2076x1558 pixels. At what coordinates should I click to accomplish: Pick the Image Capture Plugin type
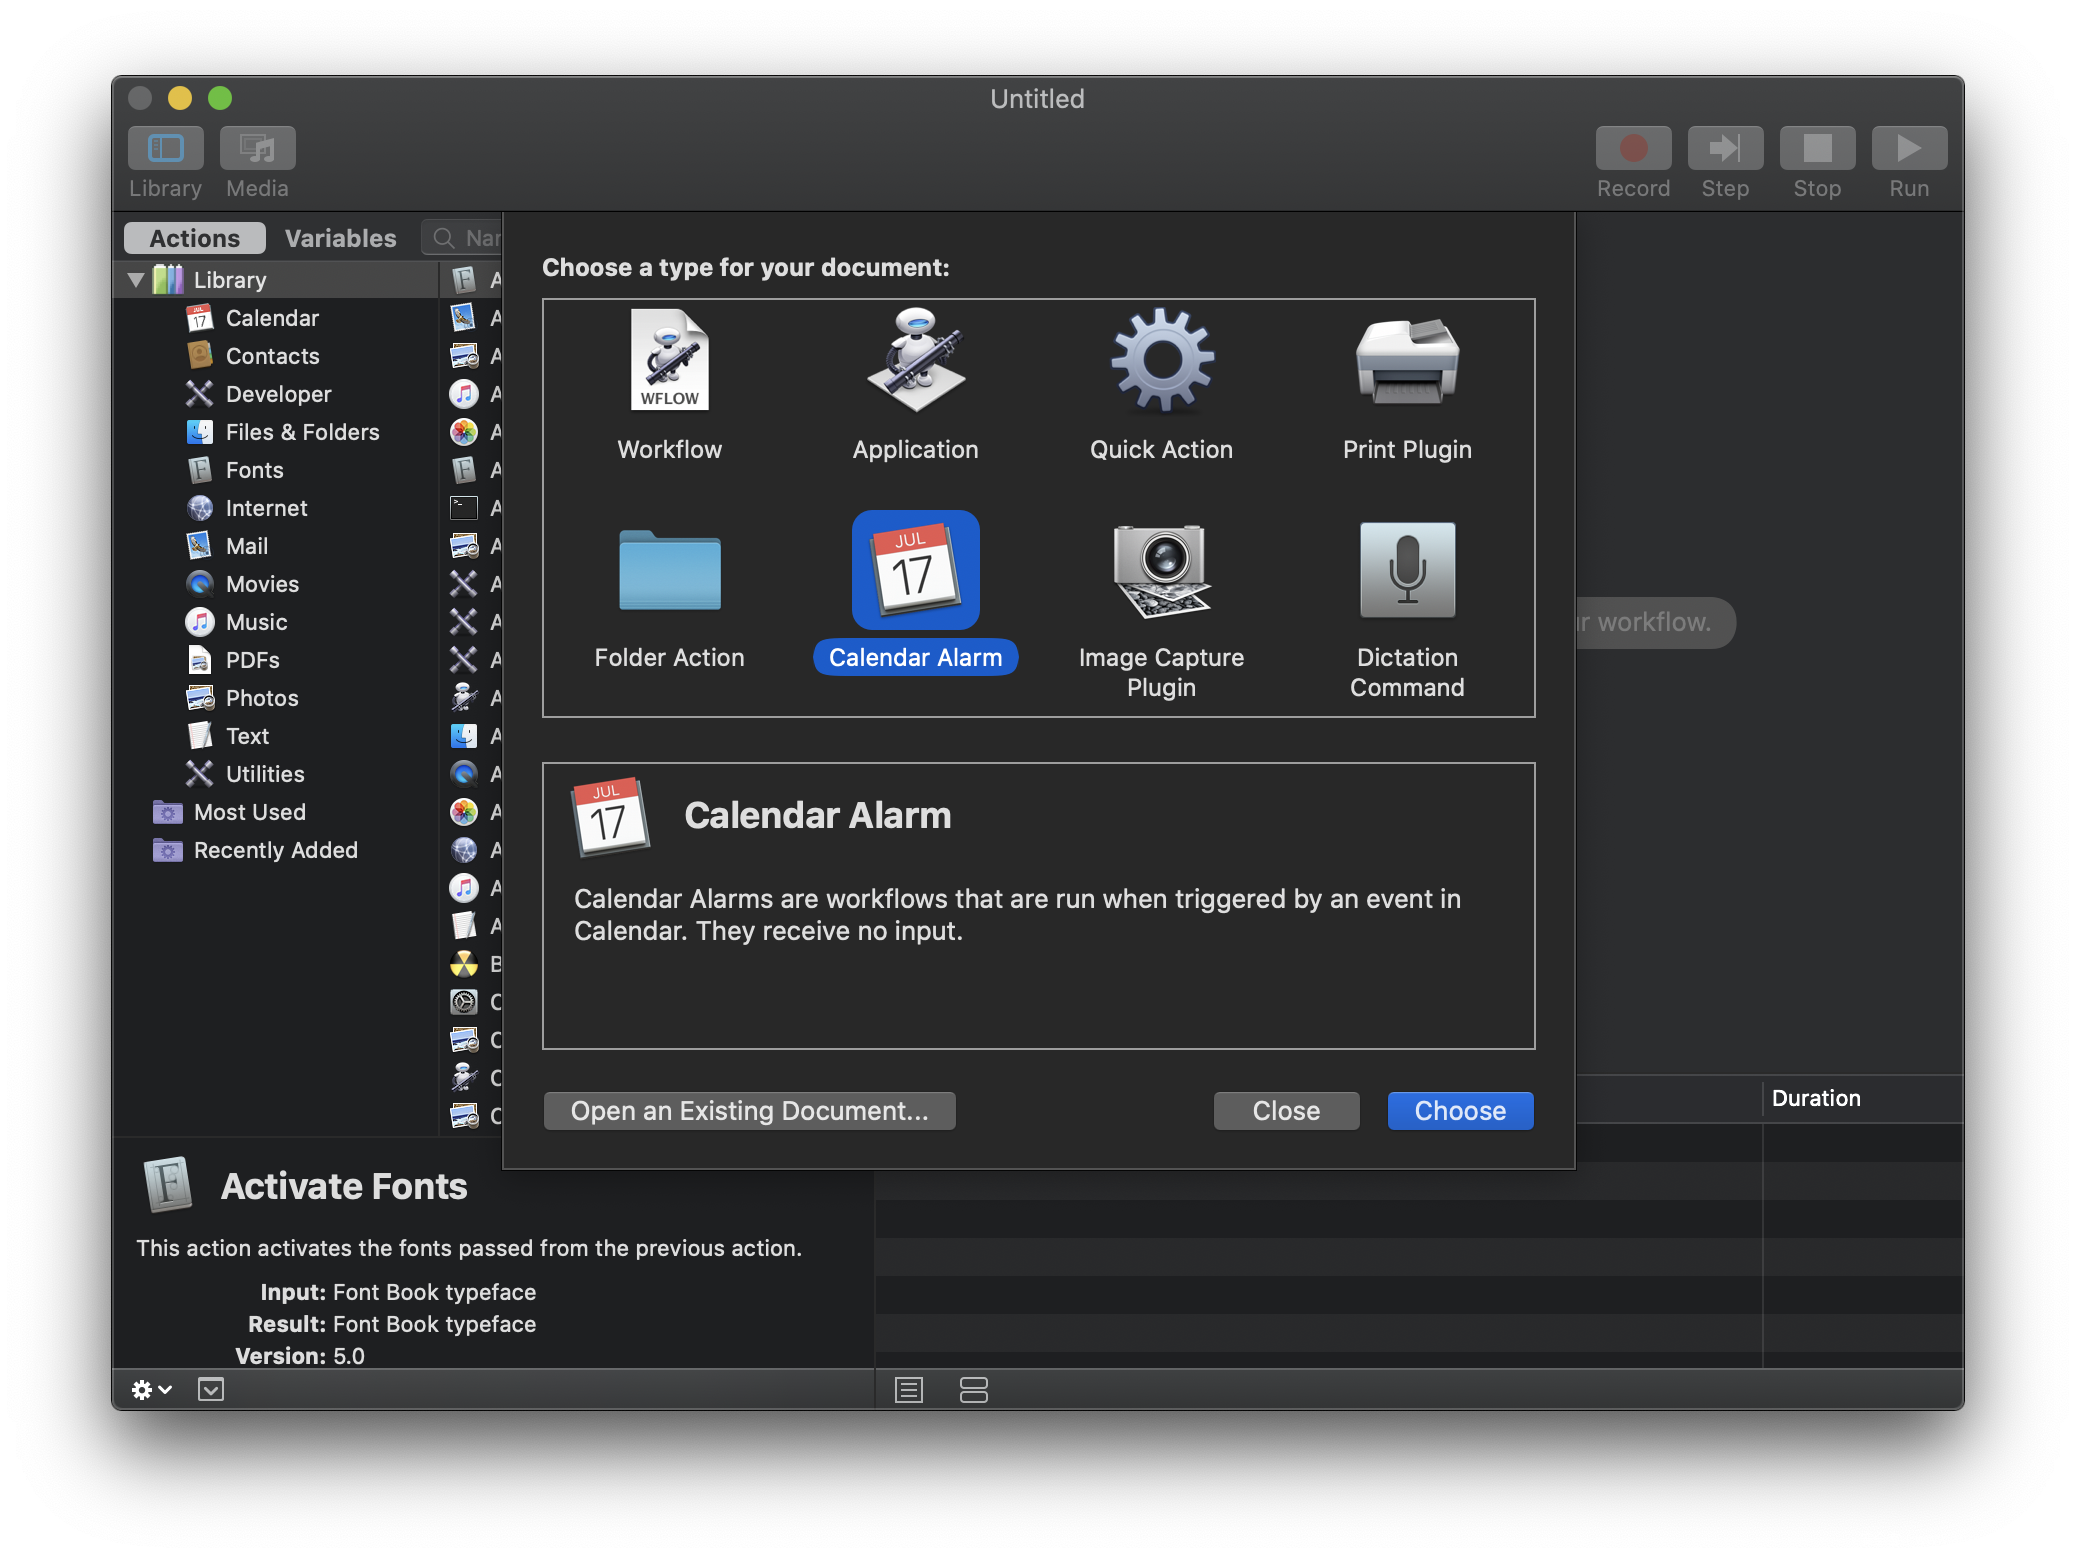pyautogui.click(x=1161, y=610)
